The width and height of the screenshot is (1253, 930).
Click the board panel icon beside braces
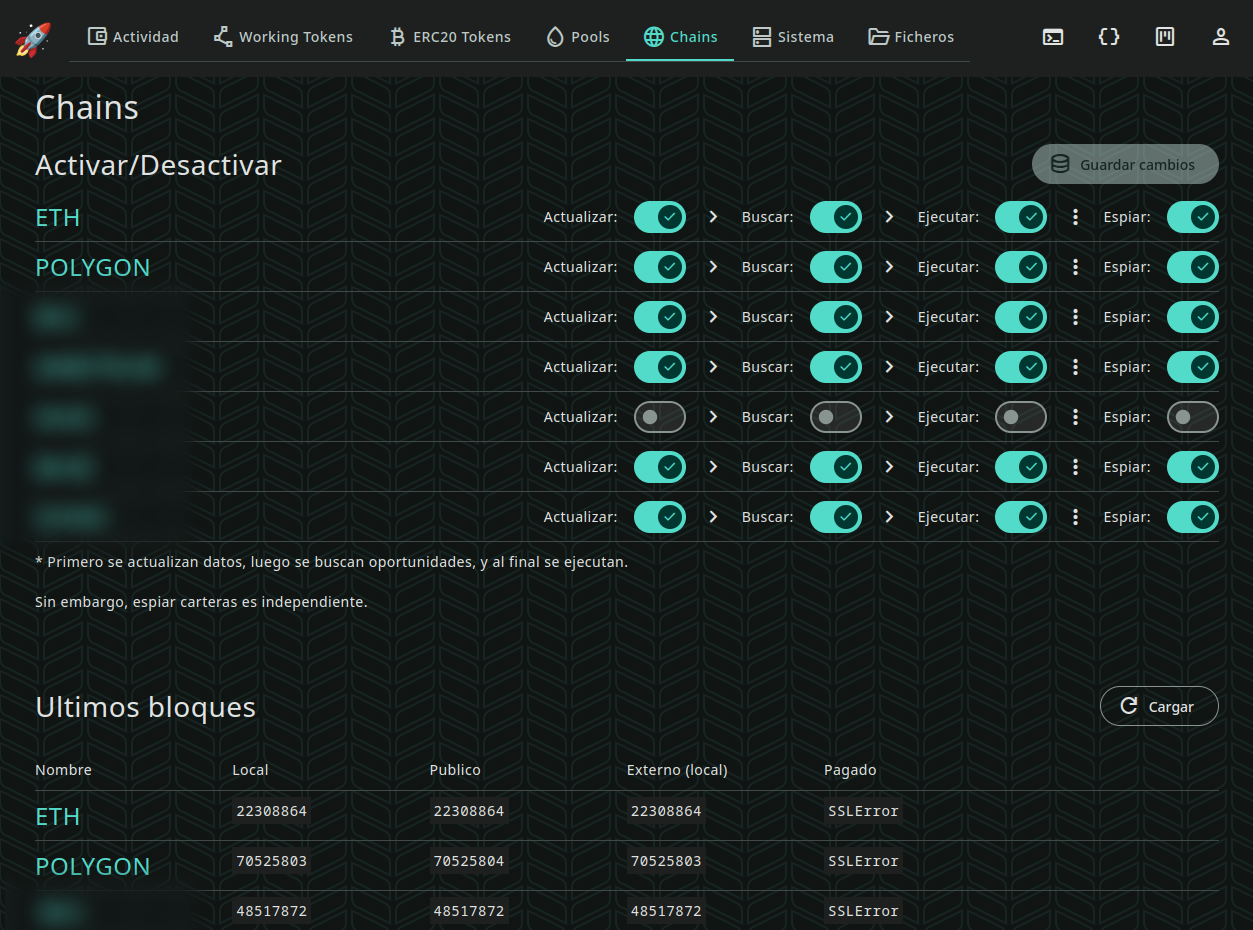pyautogui.click(x=1165, y=37)
